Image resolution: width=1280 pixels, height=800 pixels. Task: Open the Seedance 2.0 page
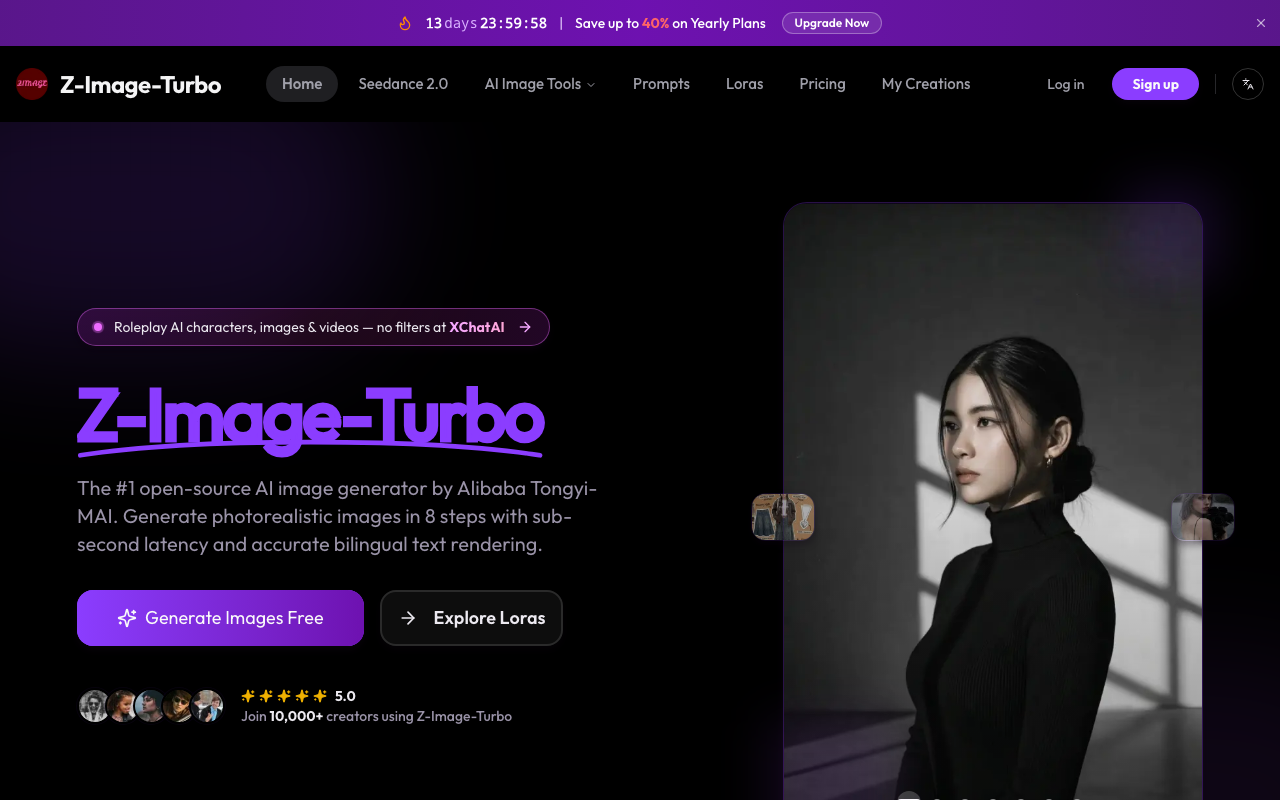click(403, 84)
